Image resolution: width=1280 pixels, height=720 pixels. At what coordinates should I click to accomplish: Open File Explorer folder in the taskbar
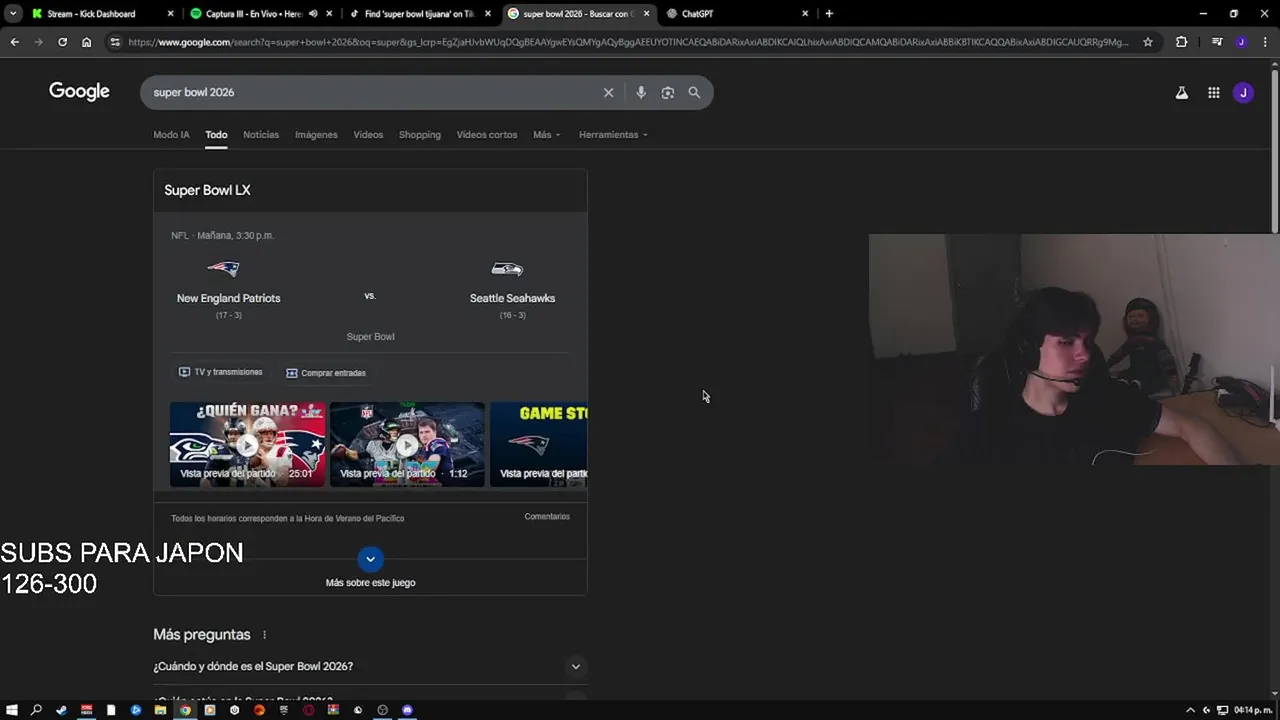click(x=160, y=710)
